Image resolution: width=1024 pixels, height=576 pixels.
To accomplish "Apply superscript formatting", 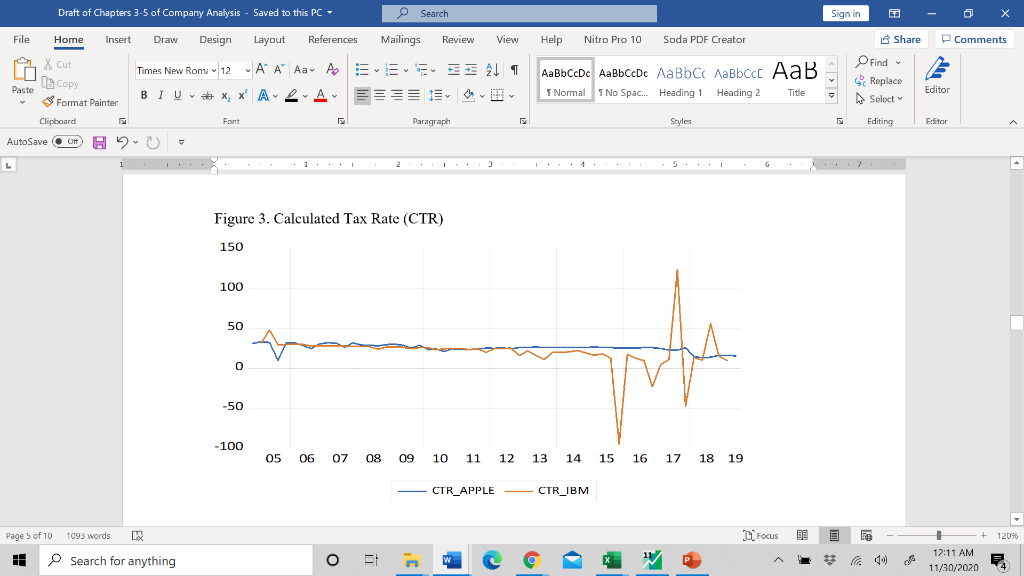I will click(x=242, y=94).
